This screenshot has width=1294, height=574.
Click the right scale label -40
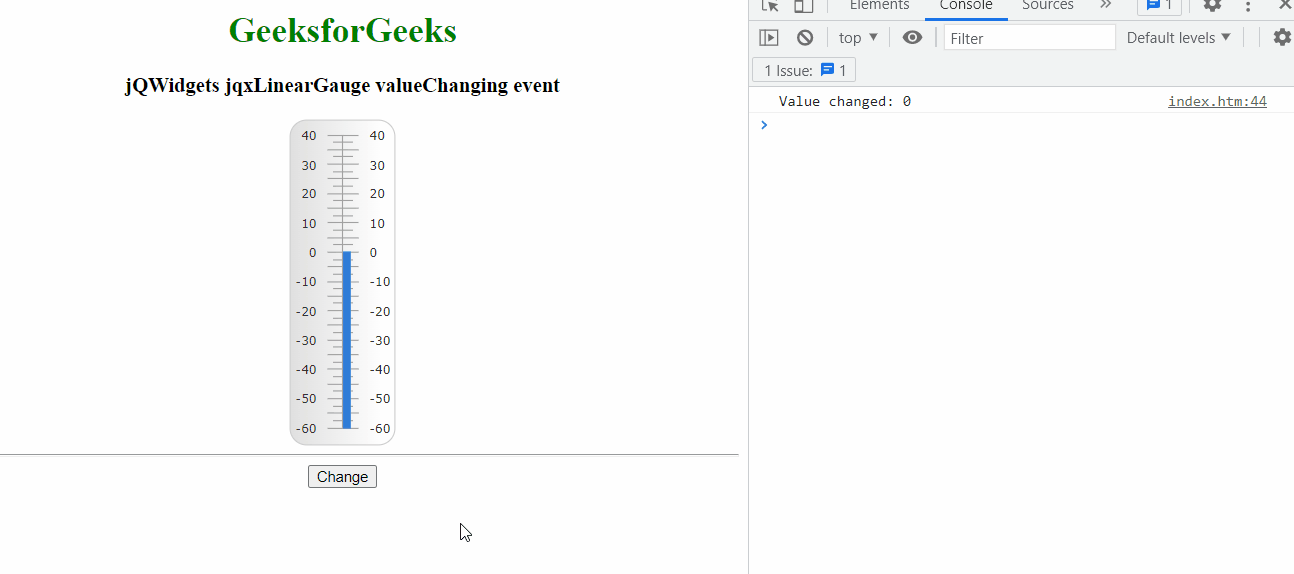[380, 370]
